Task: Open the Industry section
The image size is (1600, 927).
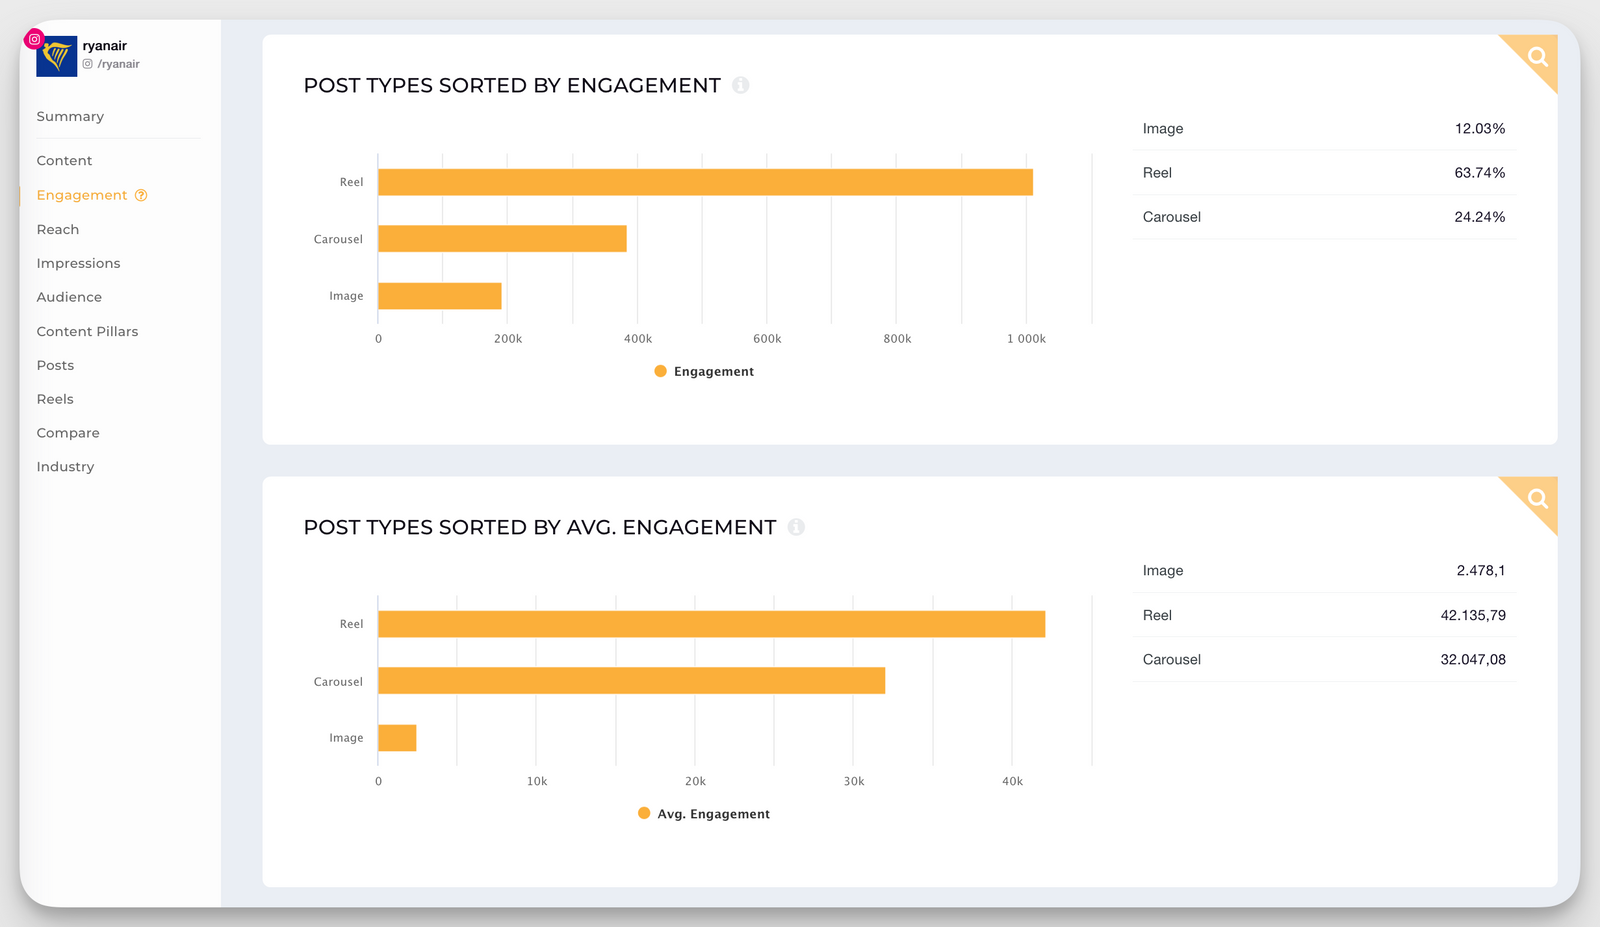Action: (x=65, y=466)
